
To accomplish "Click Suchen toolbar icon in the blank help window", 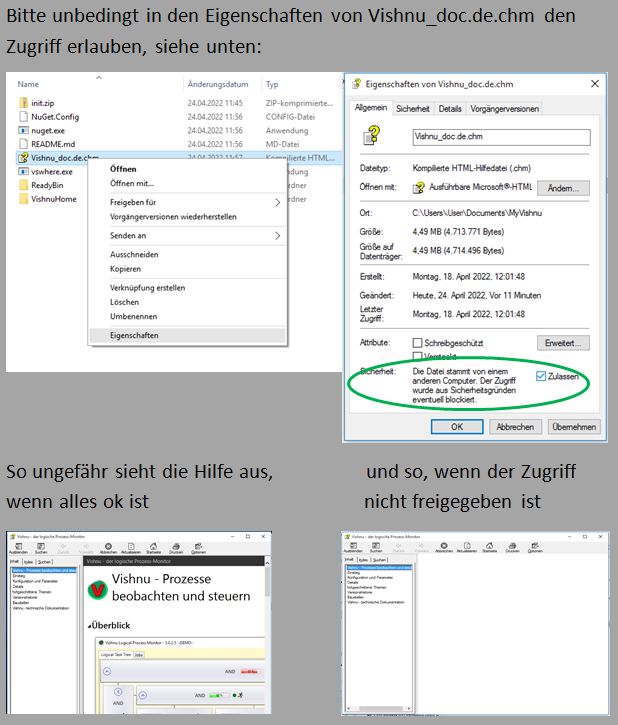I will [x=376, y=546].
